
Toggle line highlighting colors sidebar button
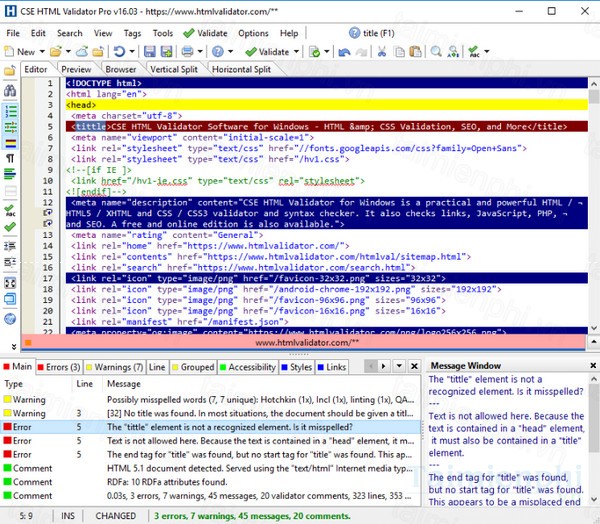click(x=10, y=144)
